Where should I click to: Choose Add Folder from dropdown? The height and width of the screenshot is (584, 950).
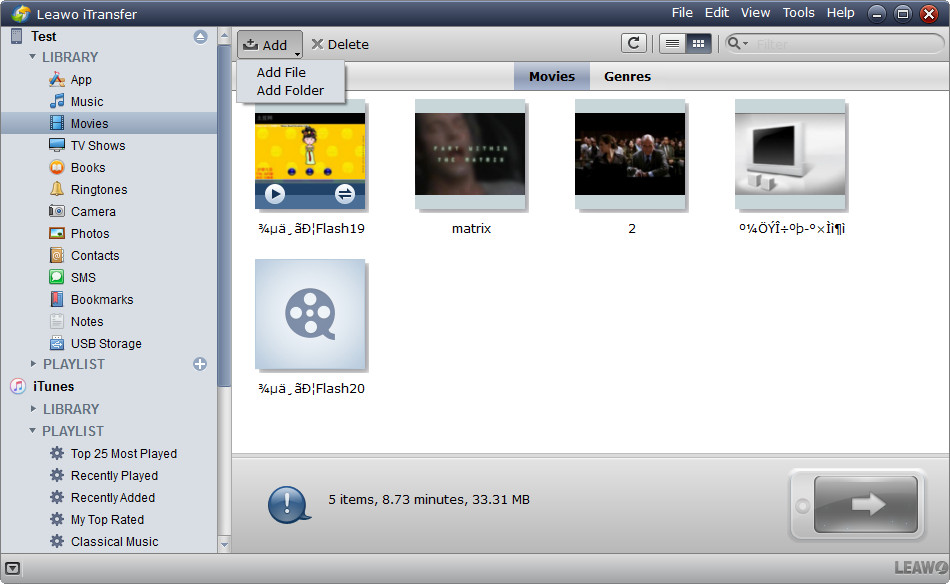[290, 90]
